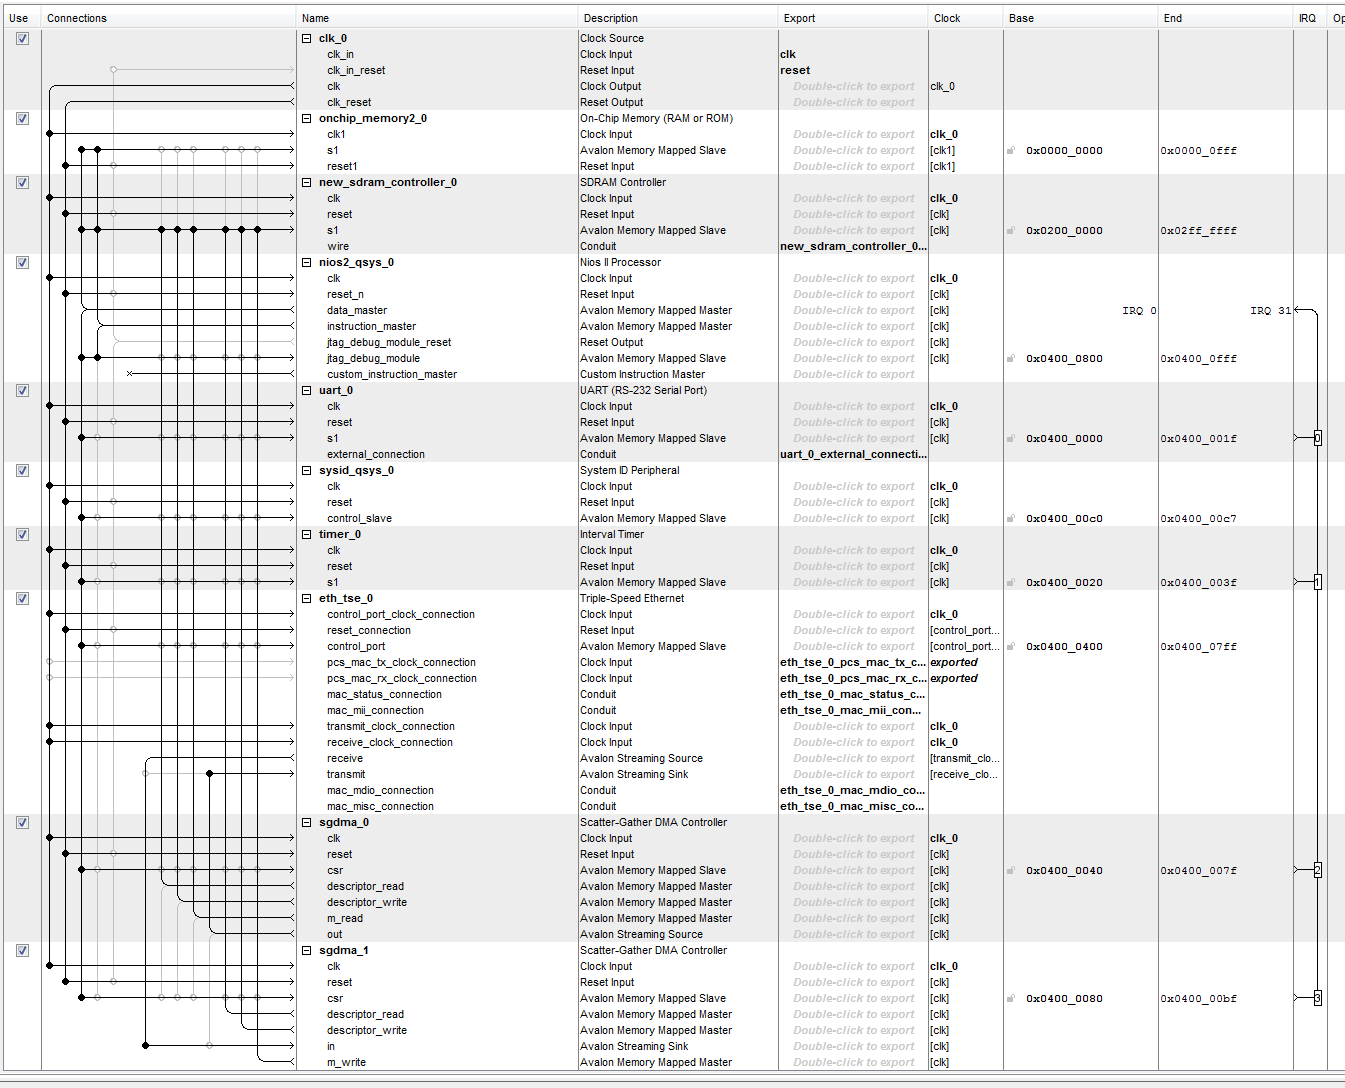Select the descriptor_read row under sgdma_0
Screen dimensions: 1345x1088
click(x=365, y=886)
